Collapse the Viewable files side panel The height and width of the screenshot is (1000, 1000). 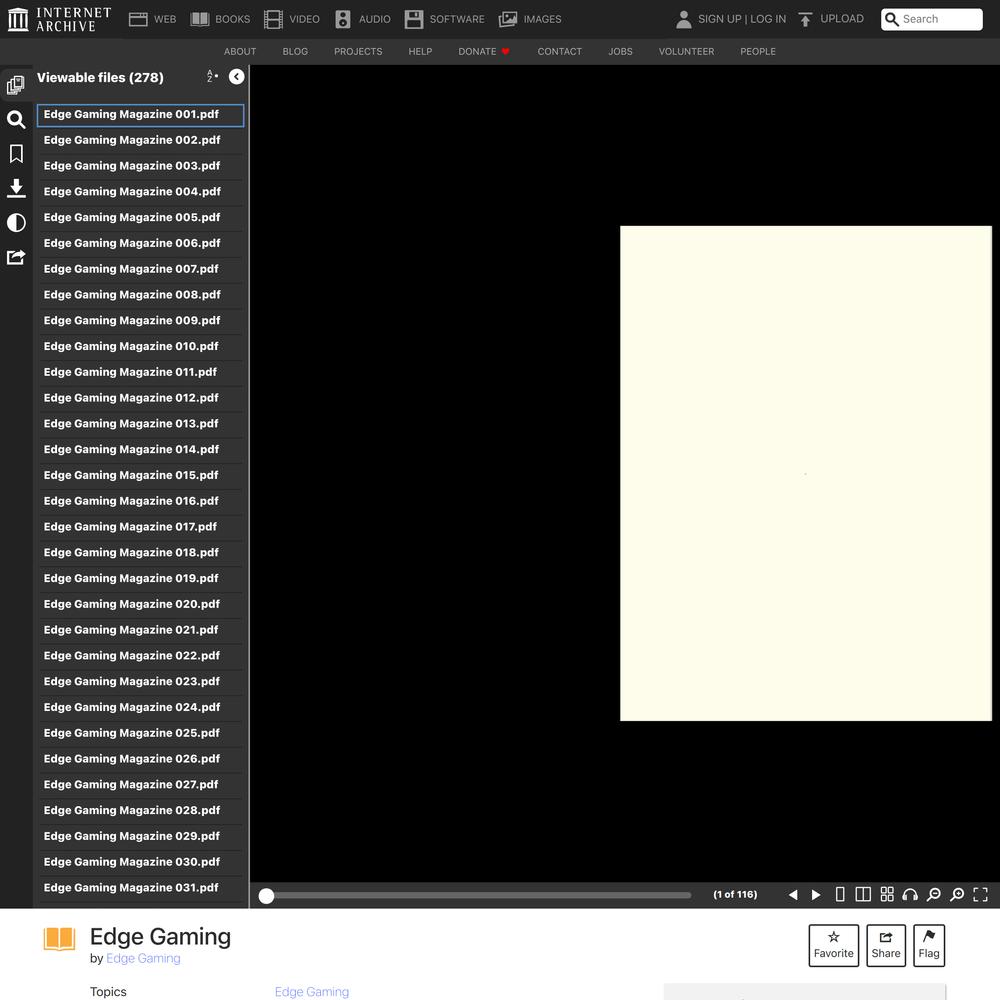(x=237, y=77)
